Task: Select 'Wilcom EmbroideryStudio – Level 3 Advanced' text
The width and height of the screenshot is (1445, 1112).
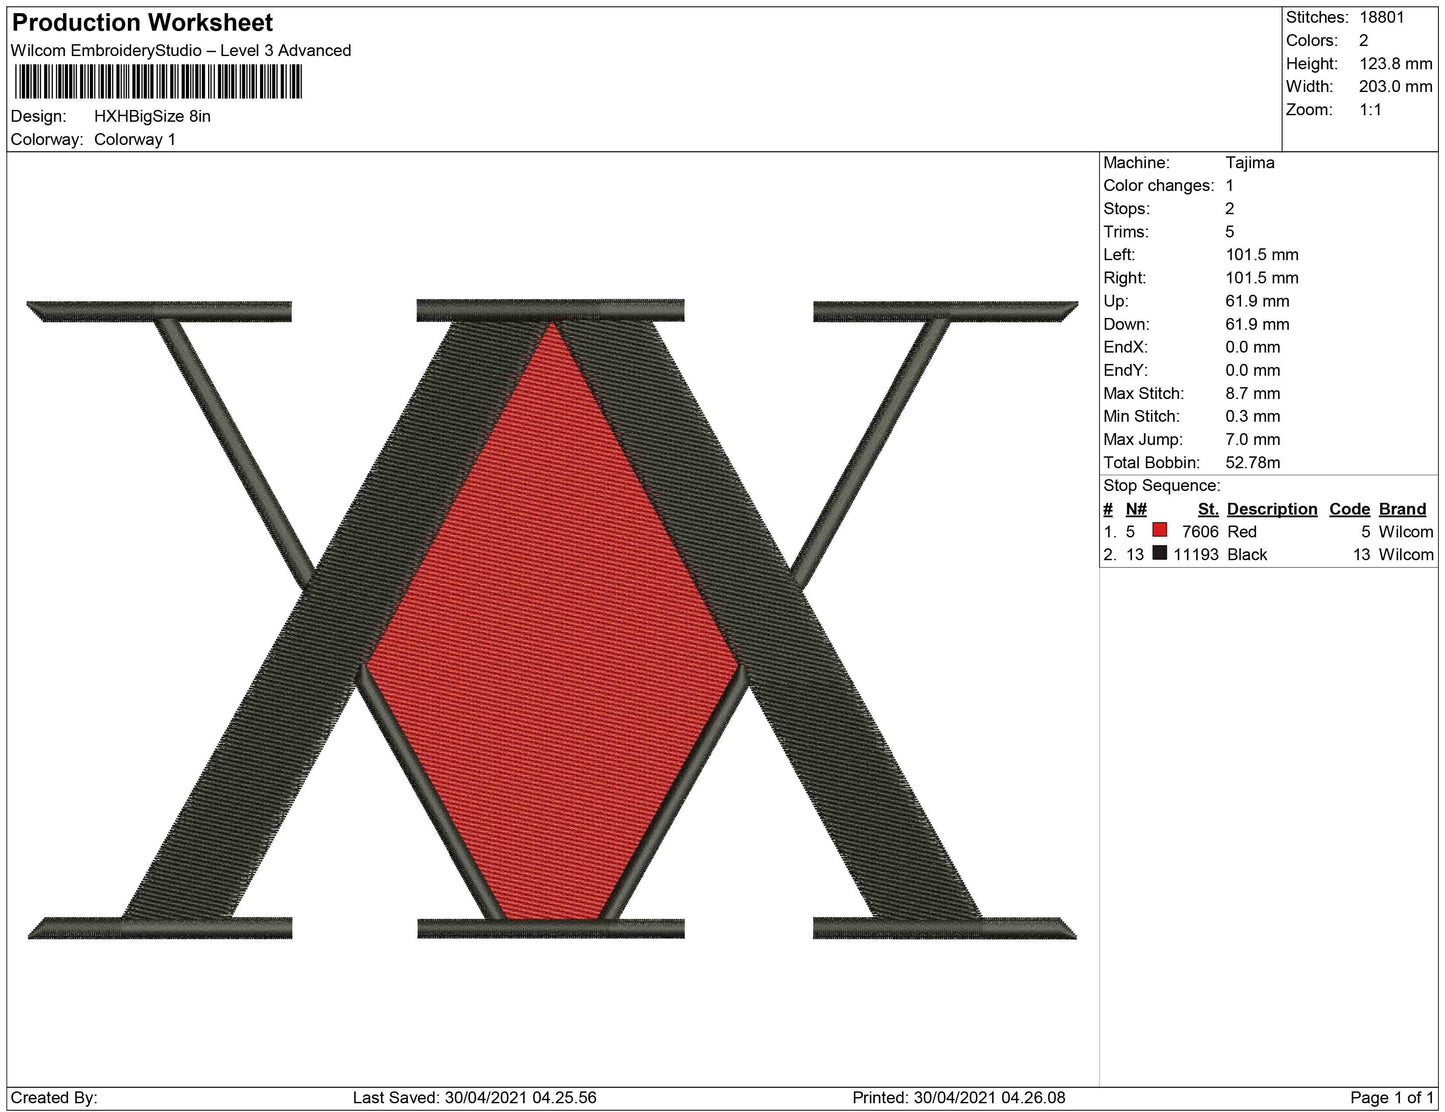Action: tap(181, 50)
